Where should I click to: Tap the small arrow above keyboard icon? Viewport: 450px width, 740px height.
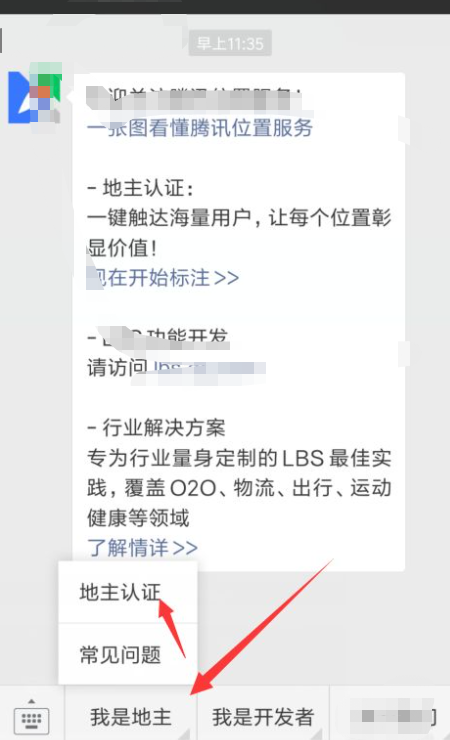(x=31, y=701)
